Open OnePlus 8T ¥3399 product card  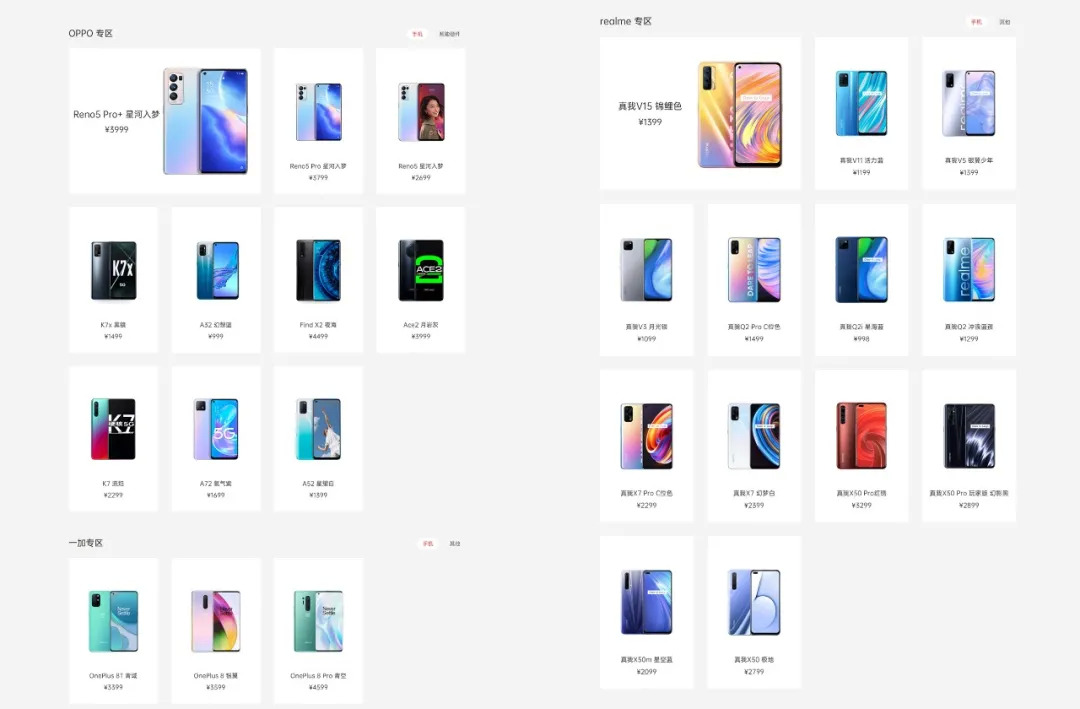click(x=113, y=631)
